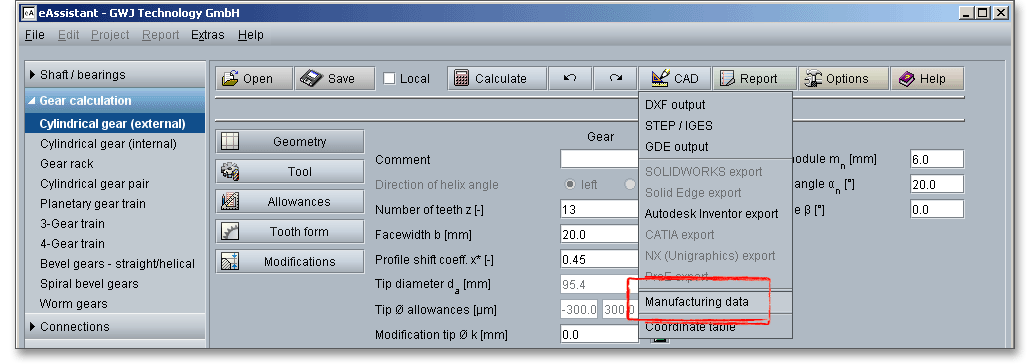This screenshot has width=1030, height=364.
Task: Select Planetary gear train in sidebar
Action: [x=93, y=204]
